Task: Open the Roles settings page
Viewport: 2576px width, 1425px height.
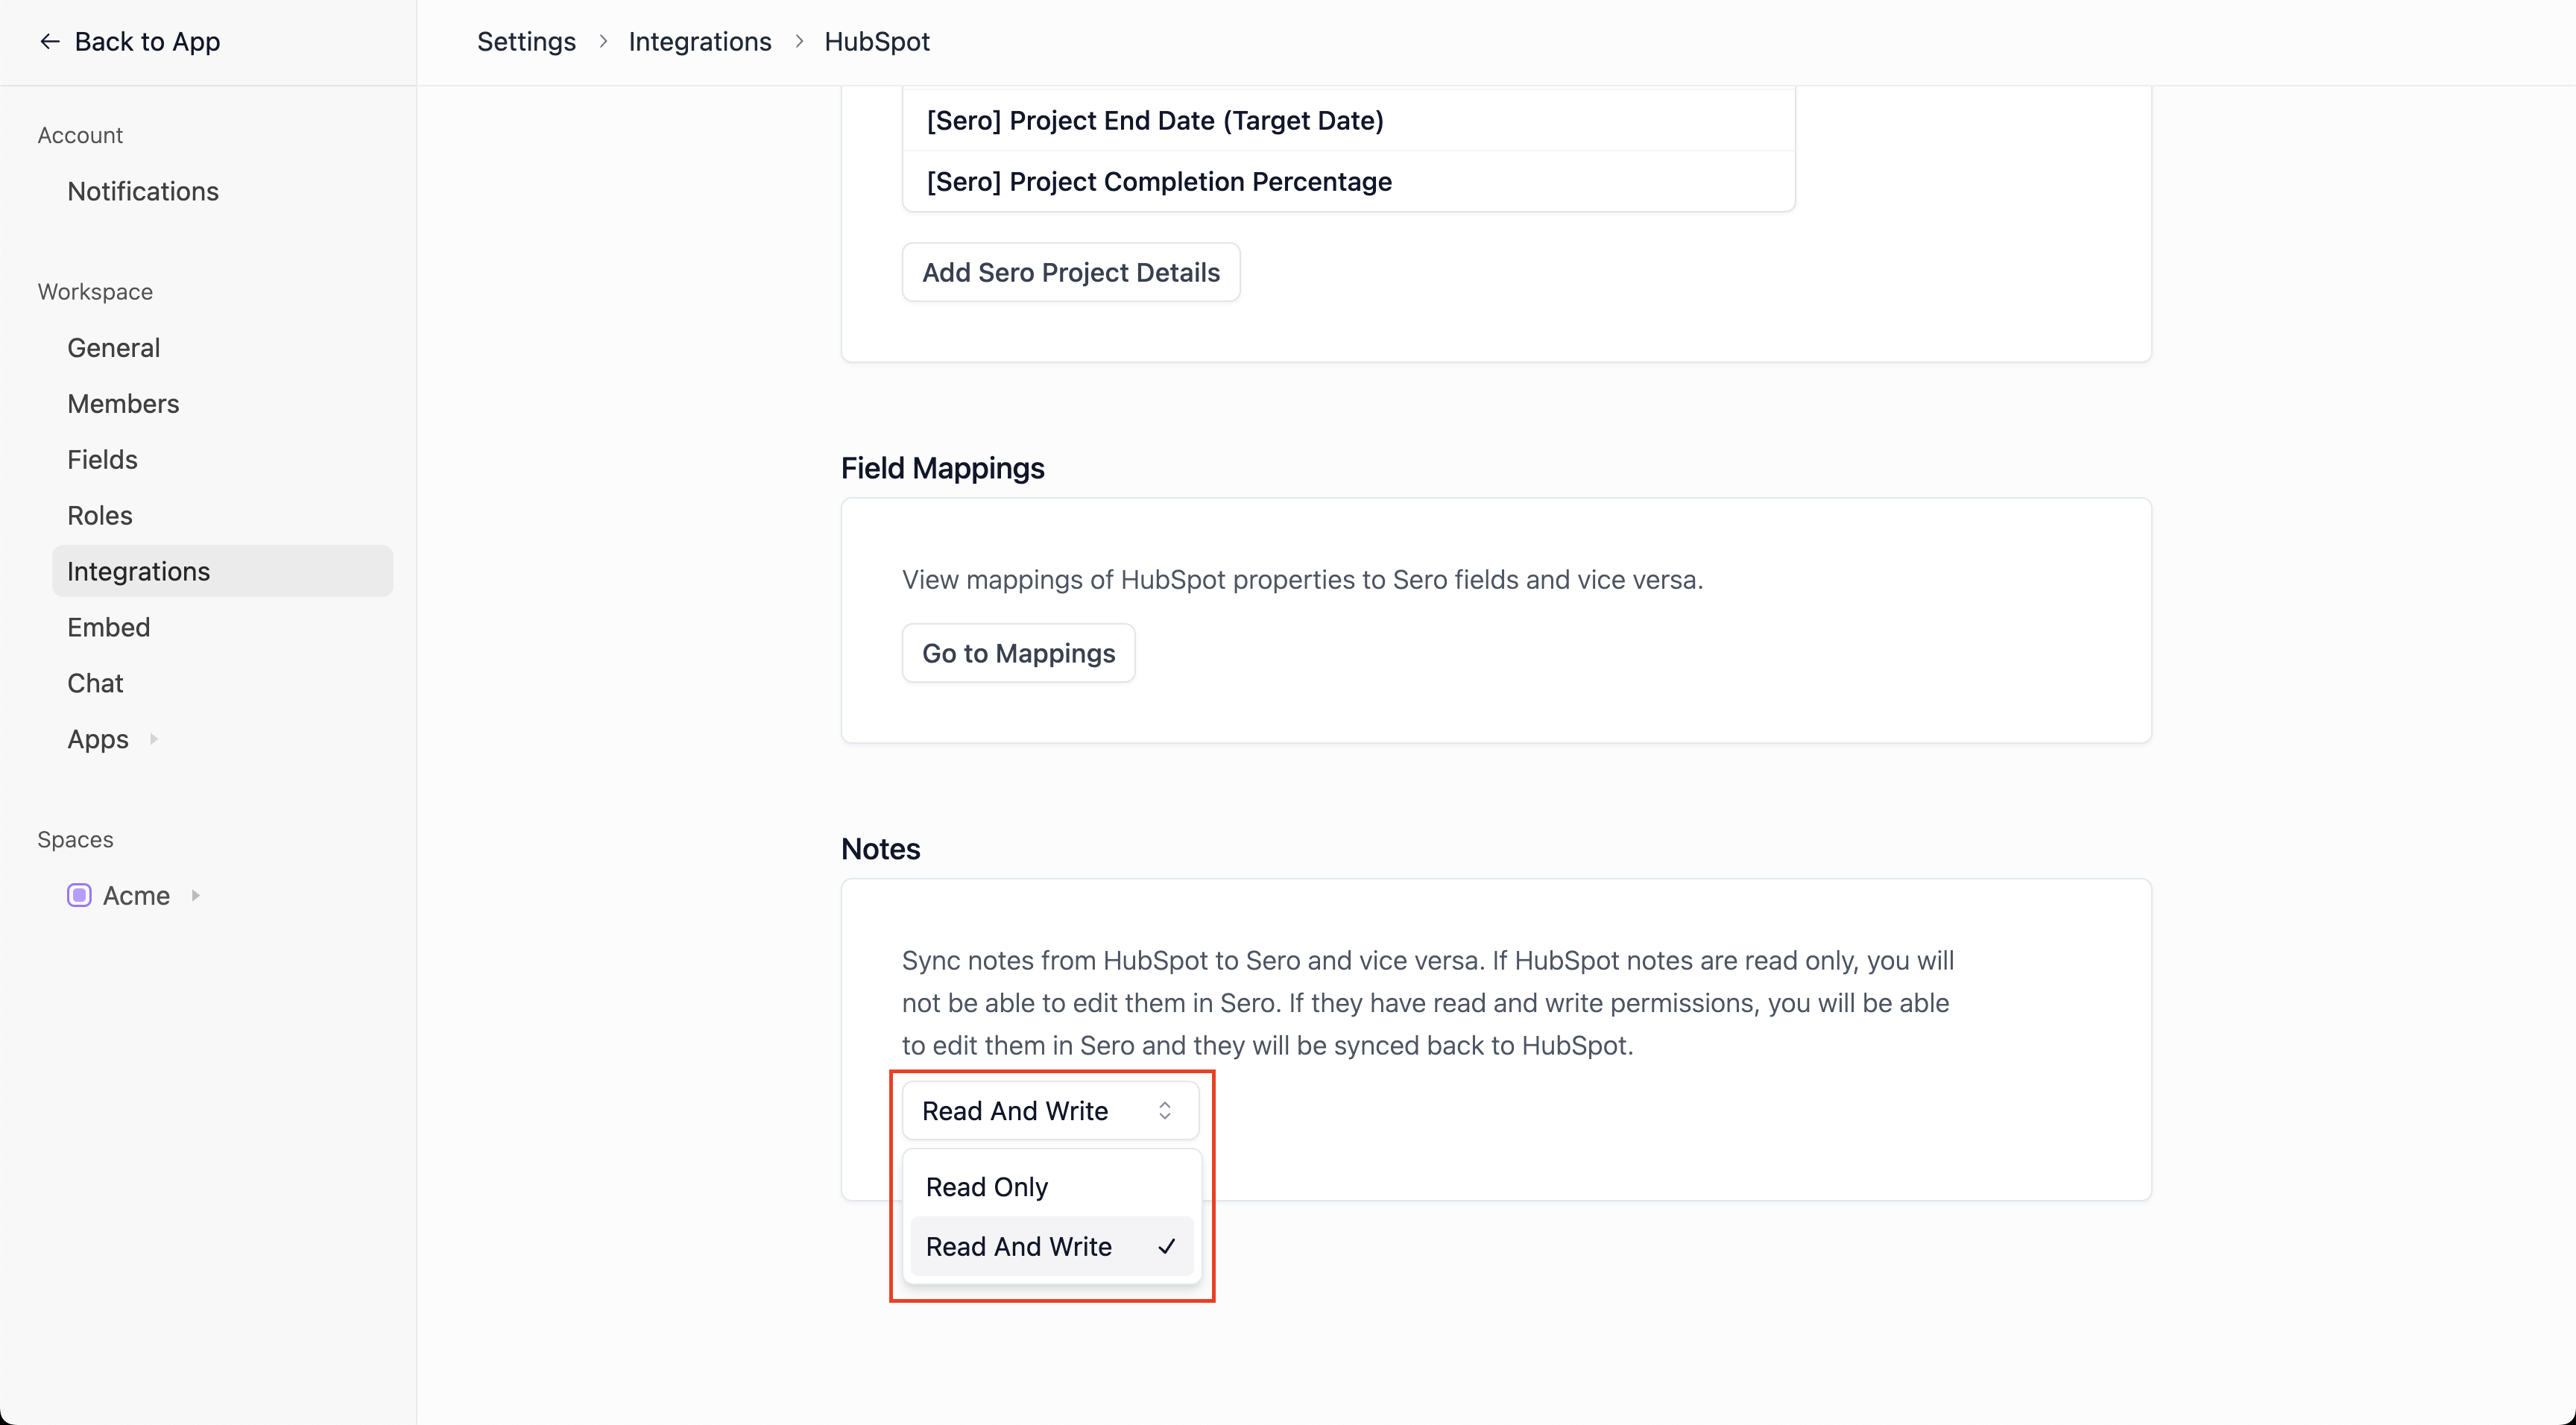Action: tap(99, 515)
